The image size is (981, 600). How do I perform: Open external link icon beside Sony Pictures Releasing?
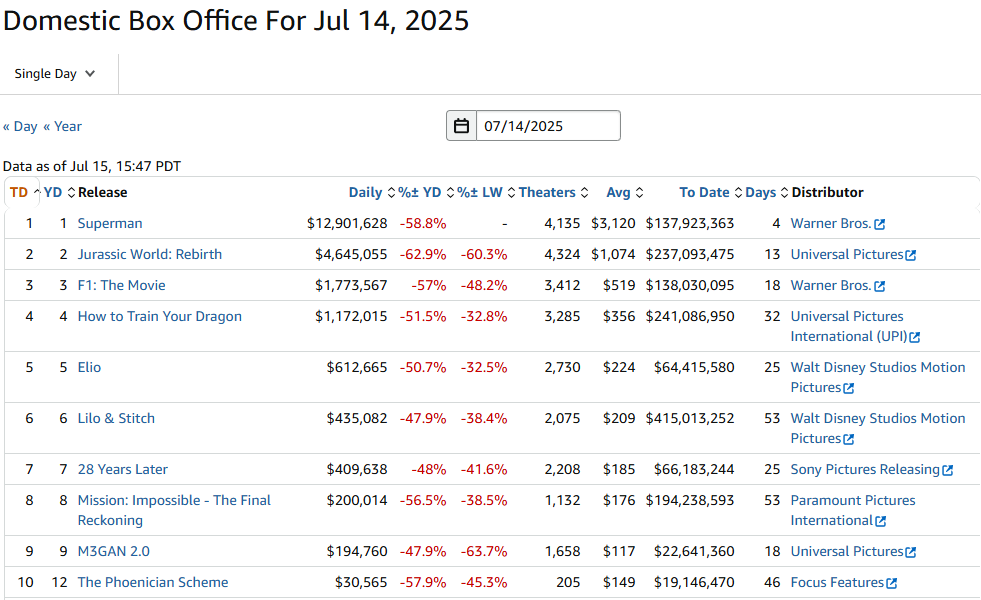click(x=948, y=470)
